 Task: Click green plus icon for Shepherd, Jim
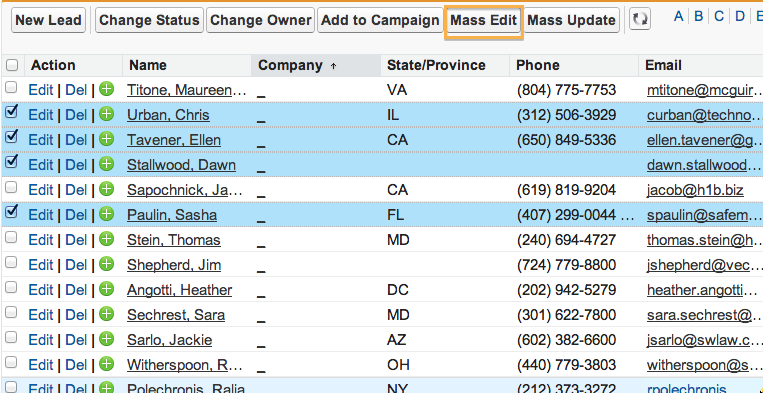(107, 264)
